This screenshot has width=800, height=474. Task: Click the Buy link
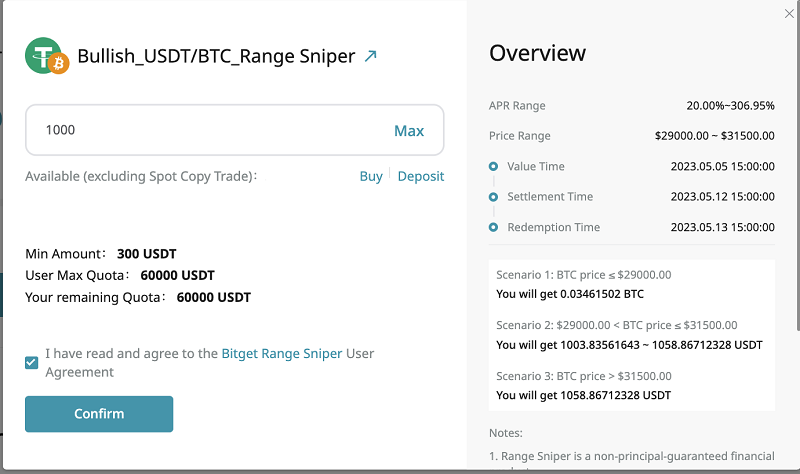(371, 176)
